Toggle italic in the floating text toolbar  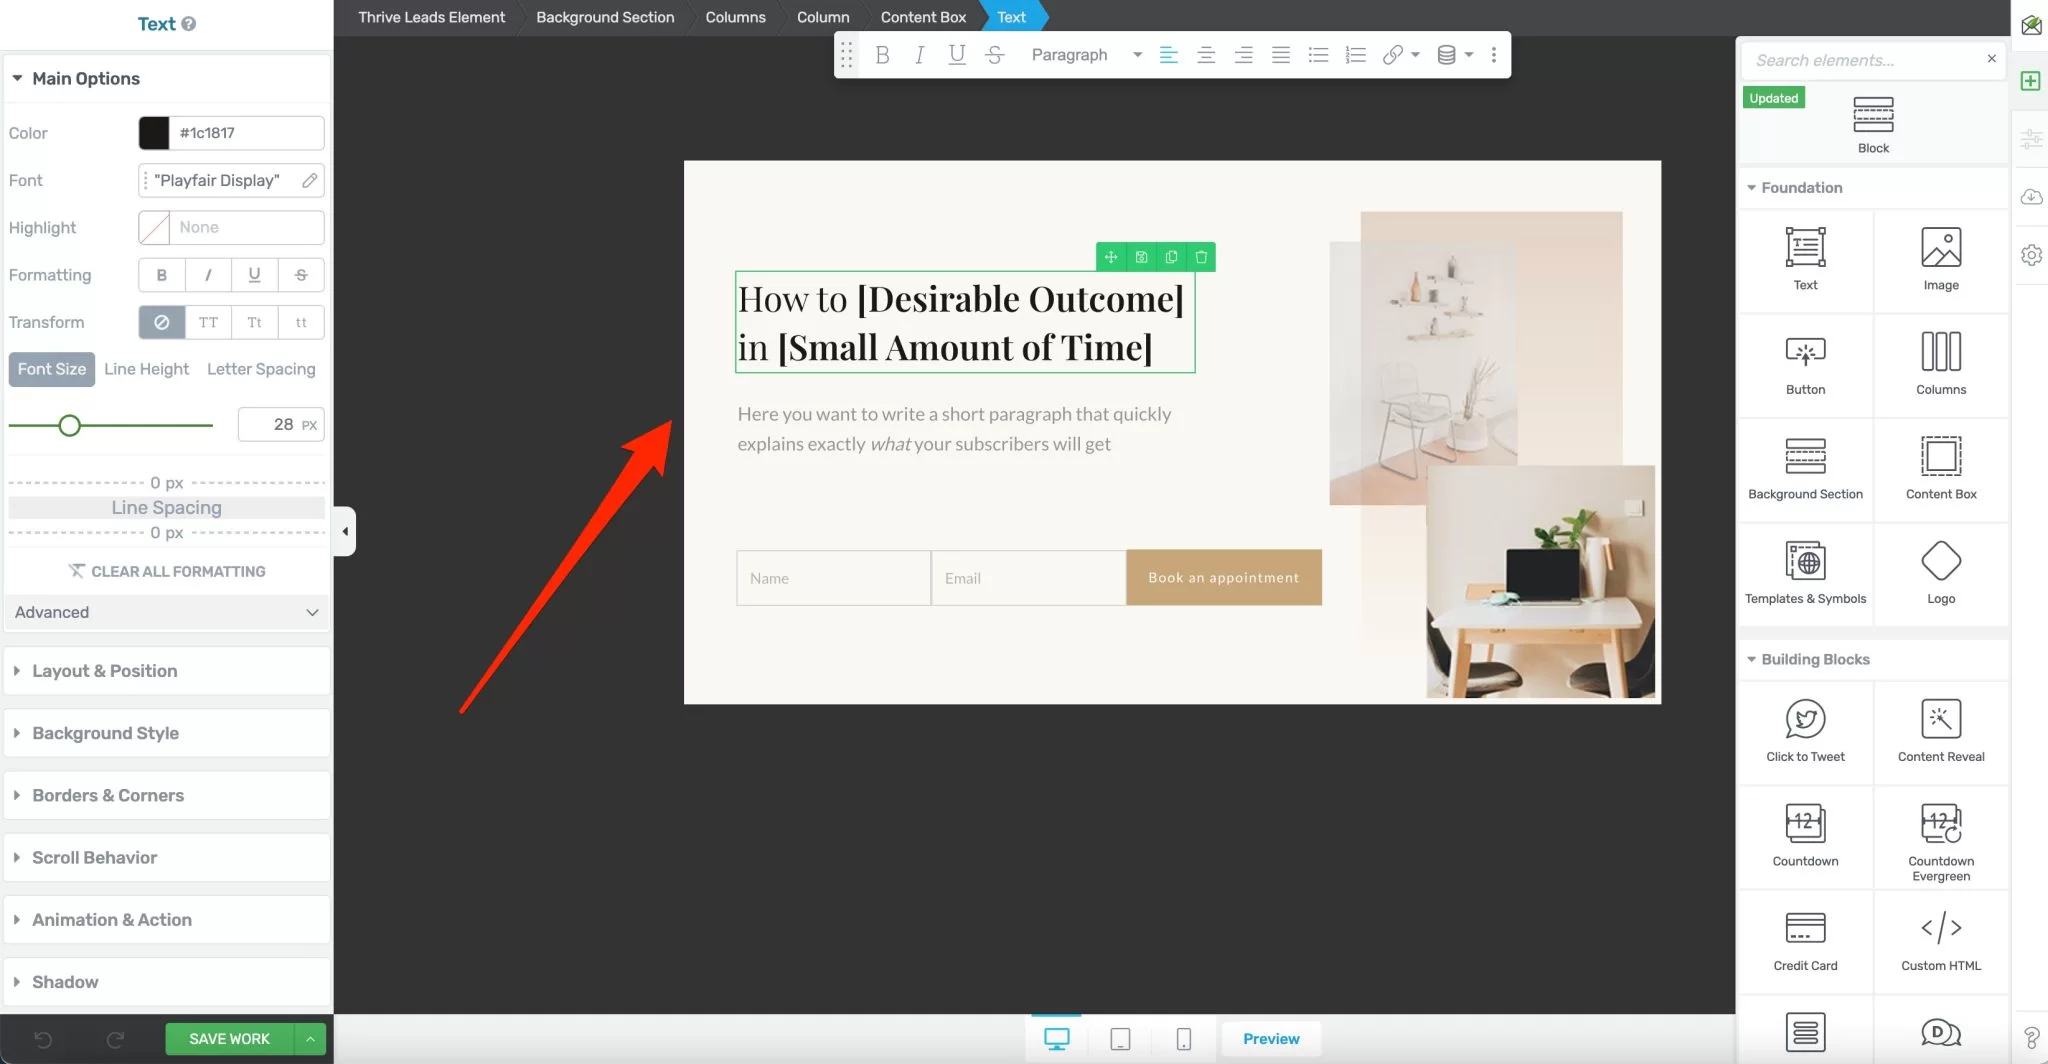919,55
